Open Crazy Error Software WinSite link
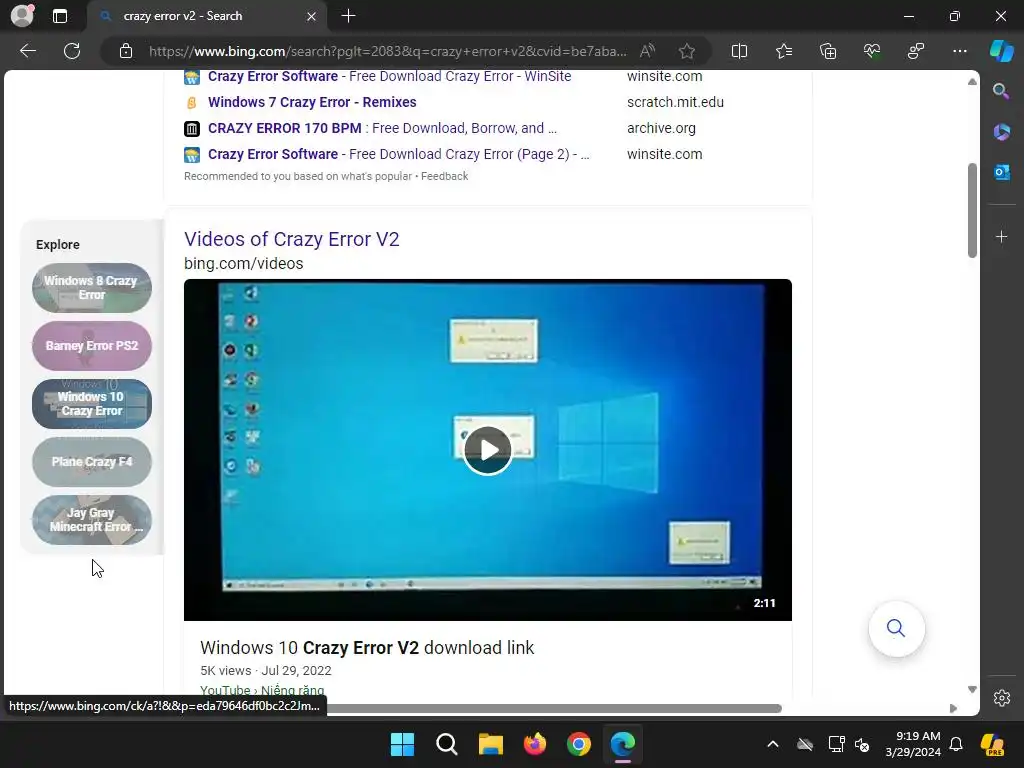Image resolution: width=1024 pixels, height=768 pixels. pos(389,76)
